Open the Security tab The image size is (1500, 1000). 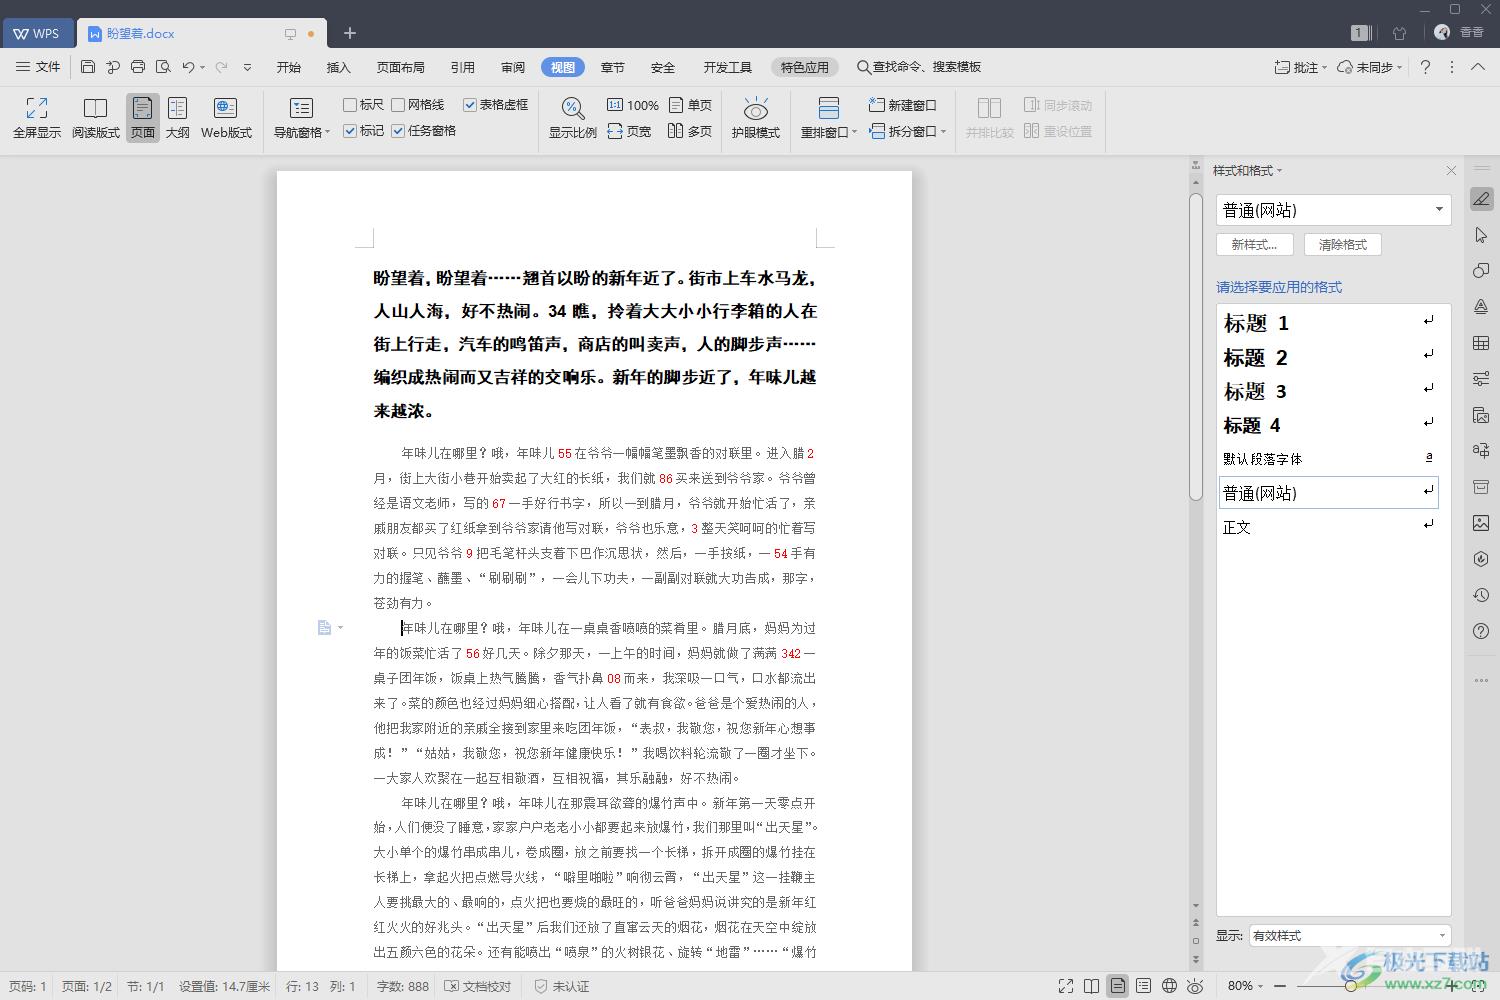pyautogui.click(x=663, y=67)
